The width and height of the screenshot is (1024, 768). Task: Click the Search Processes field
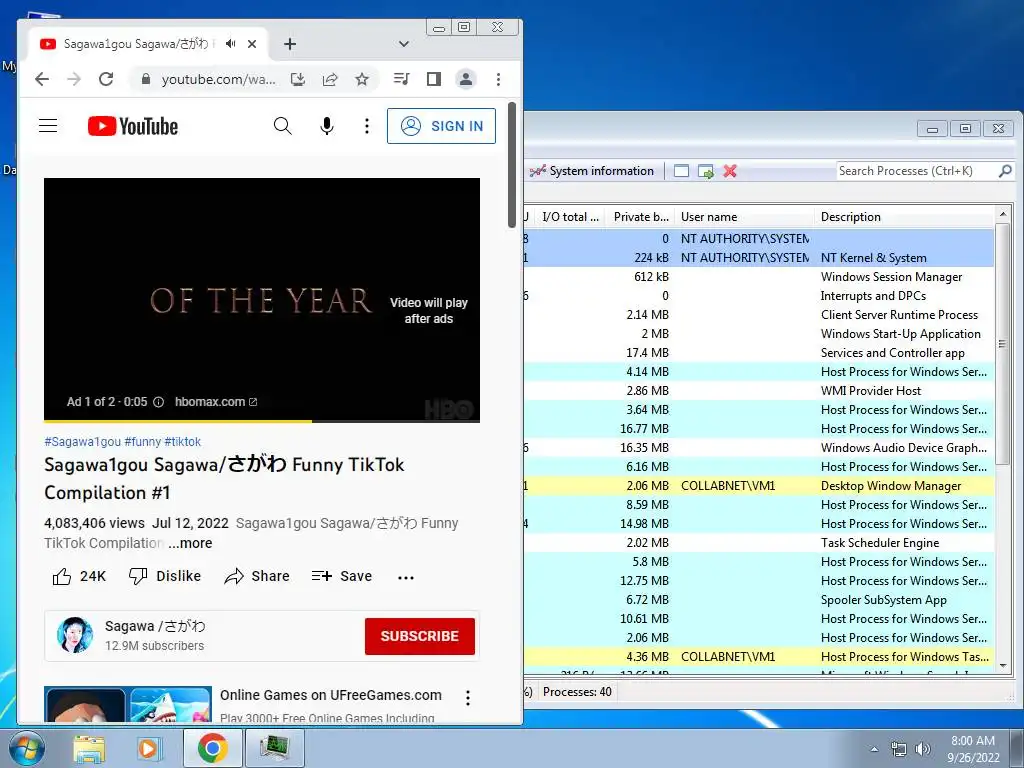click(916, 171)
